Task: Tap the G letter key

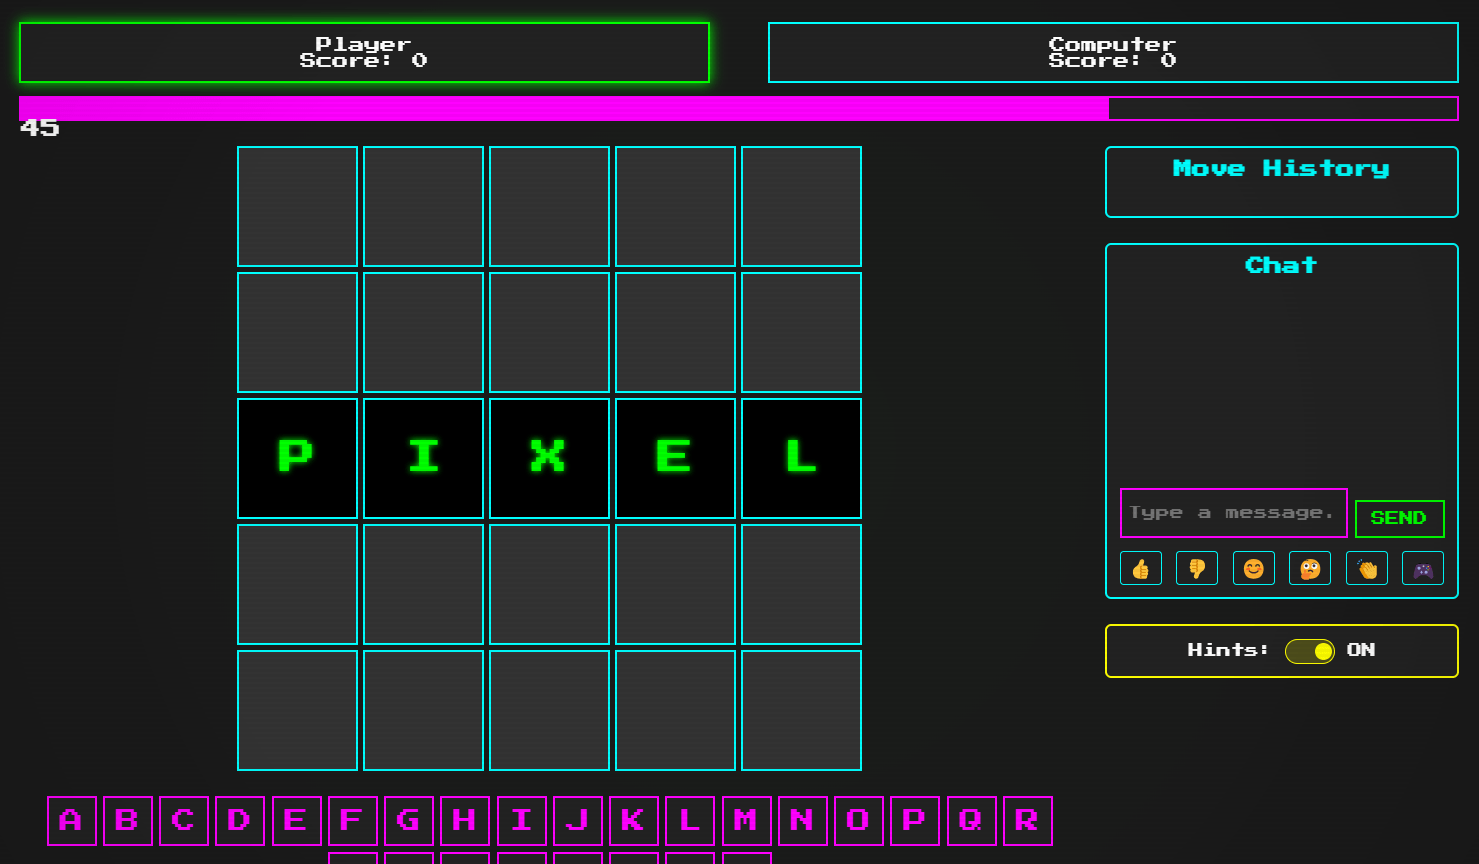Action: click(x=409, y=821)
